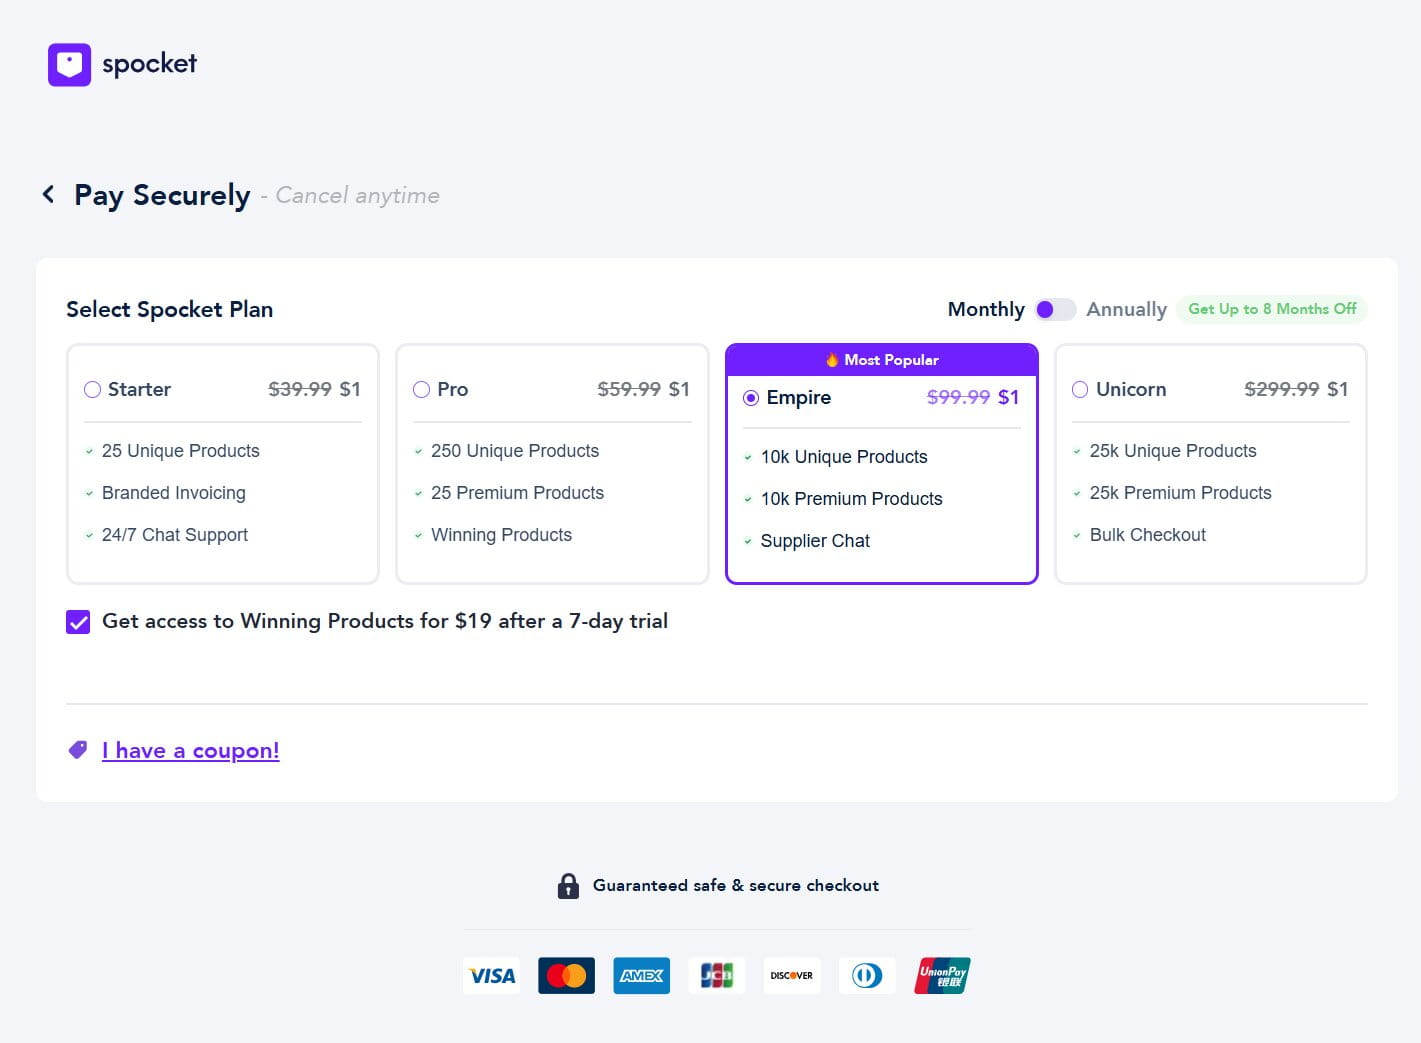Click 'Bulk Checkout' feature

tap(1148, 535)
